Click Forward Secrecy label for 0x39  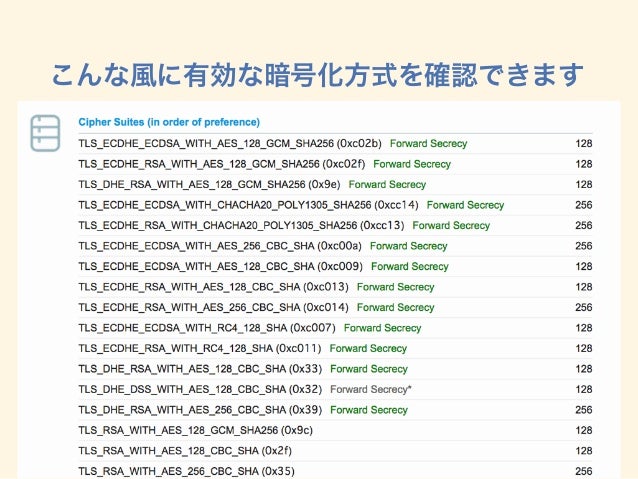tap(369, 410)
